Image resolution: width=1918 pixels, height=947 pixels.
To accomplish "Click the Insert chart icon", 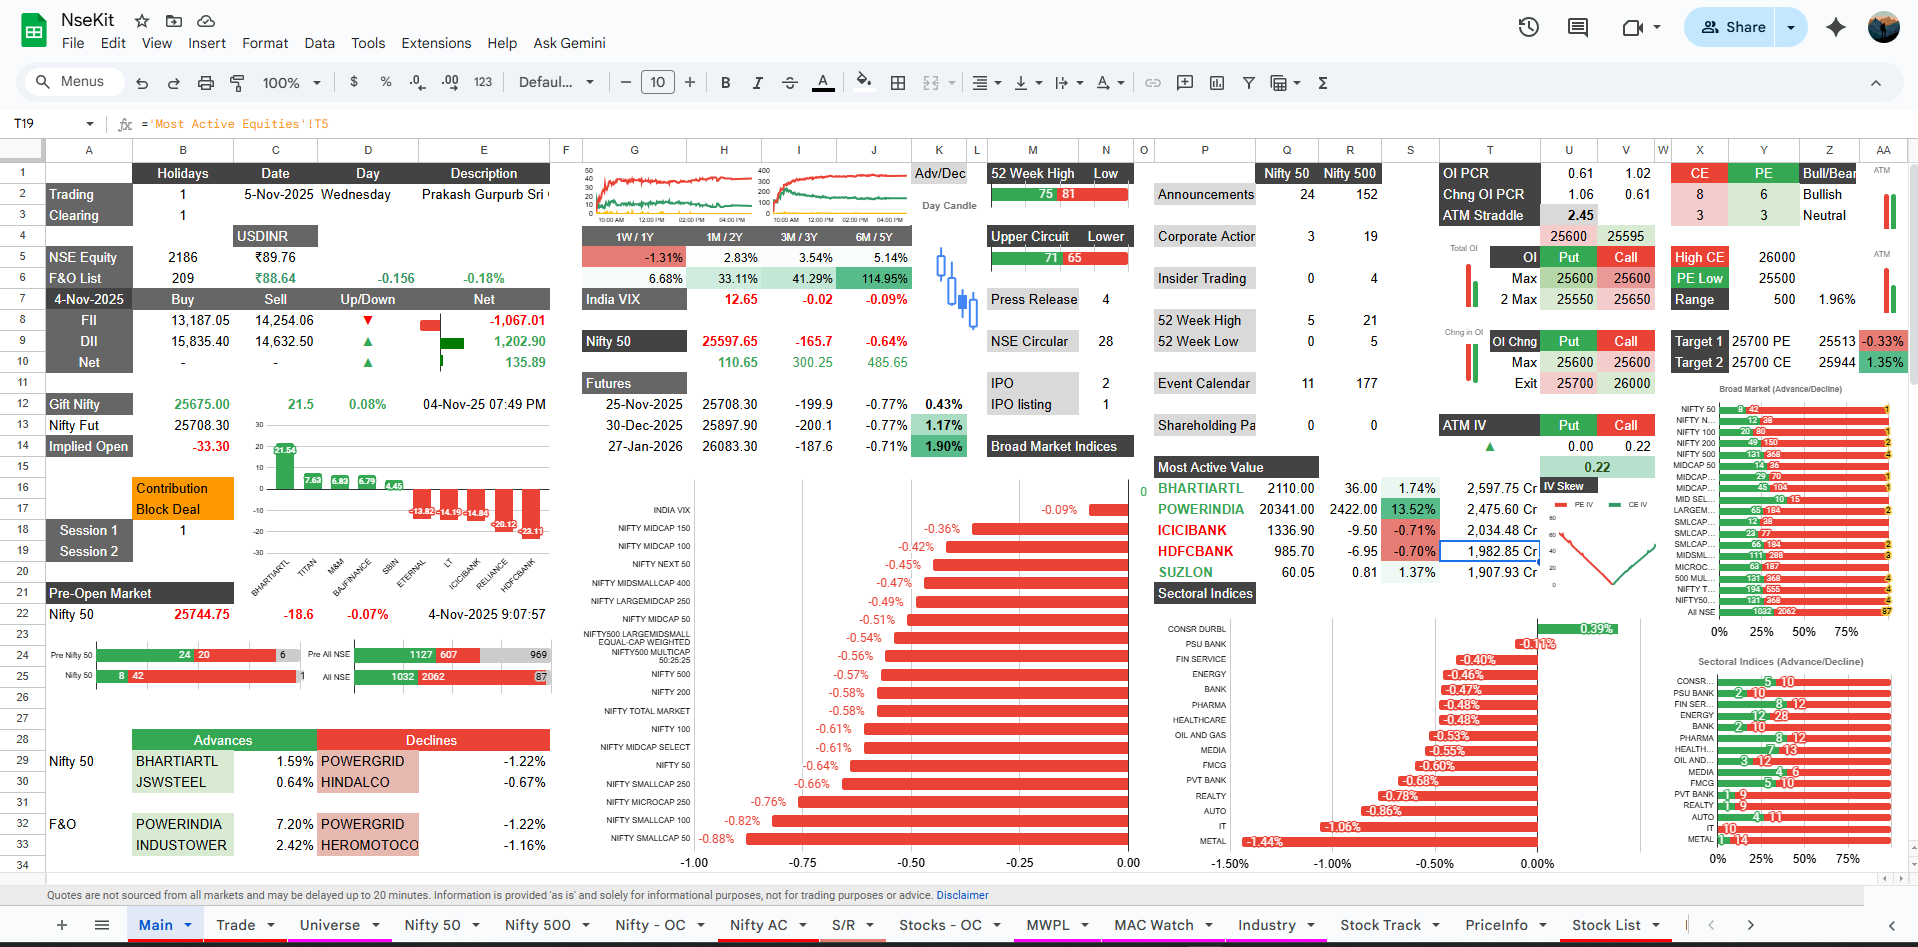I will (1217, 83).
